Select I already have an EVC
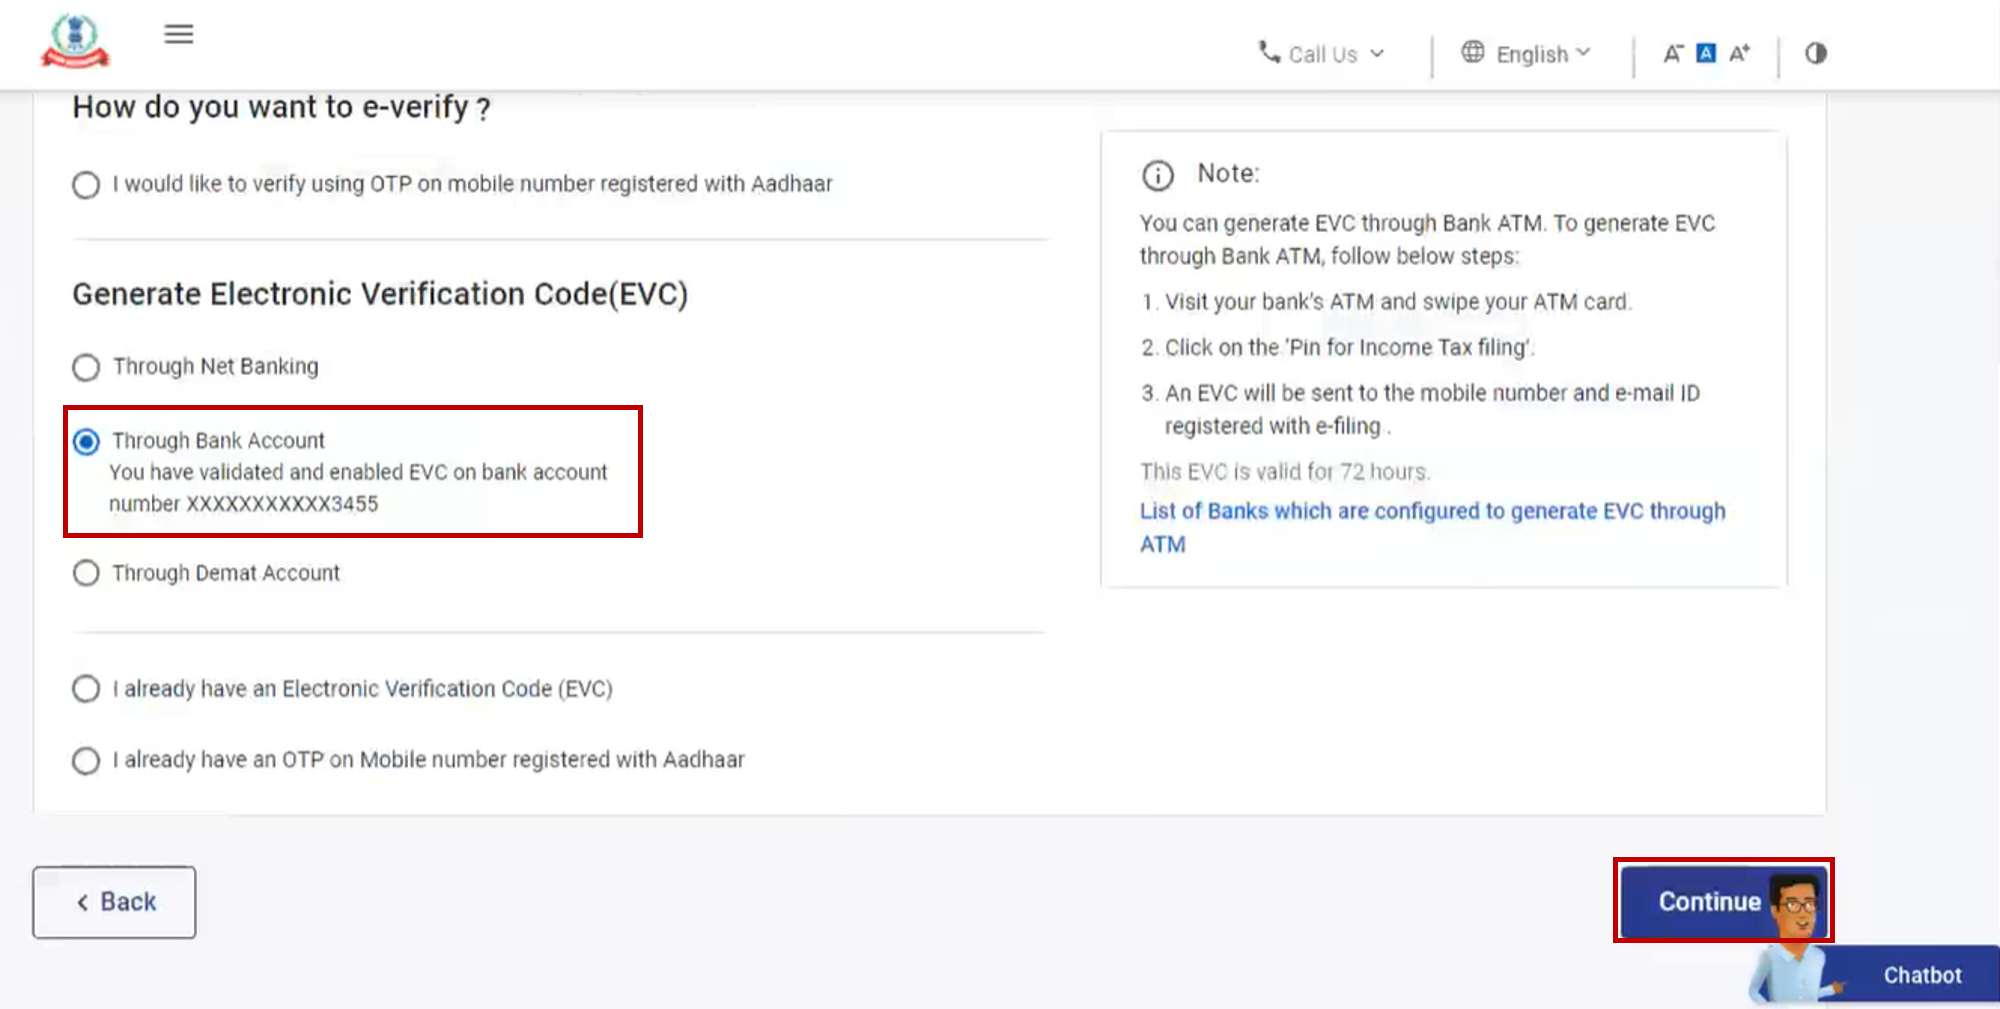The height and width of the screenshot is (1009, 2000). [86, 688]
